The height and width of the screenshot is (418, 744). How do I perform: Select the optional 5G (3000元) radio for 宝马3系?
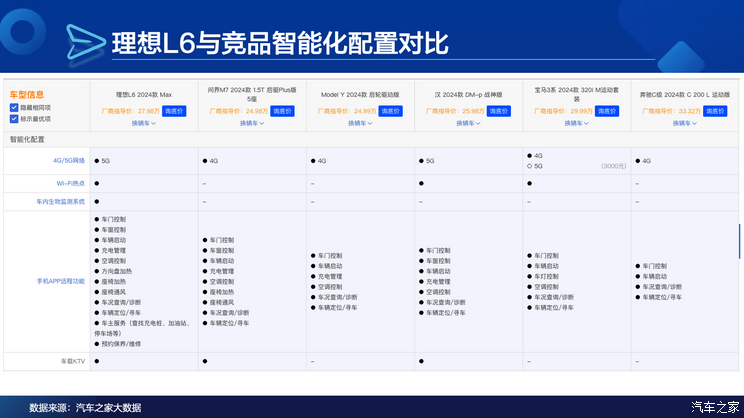tap(530, 166)
